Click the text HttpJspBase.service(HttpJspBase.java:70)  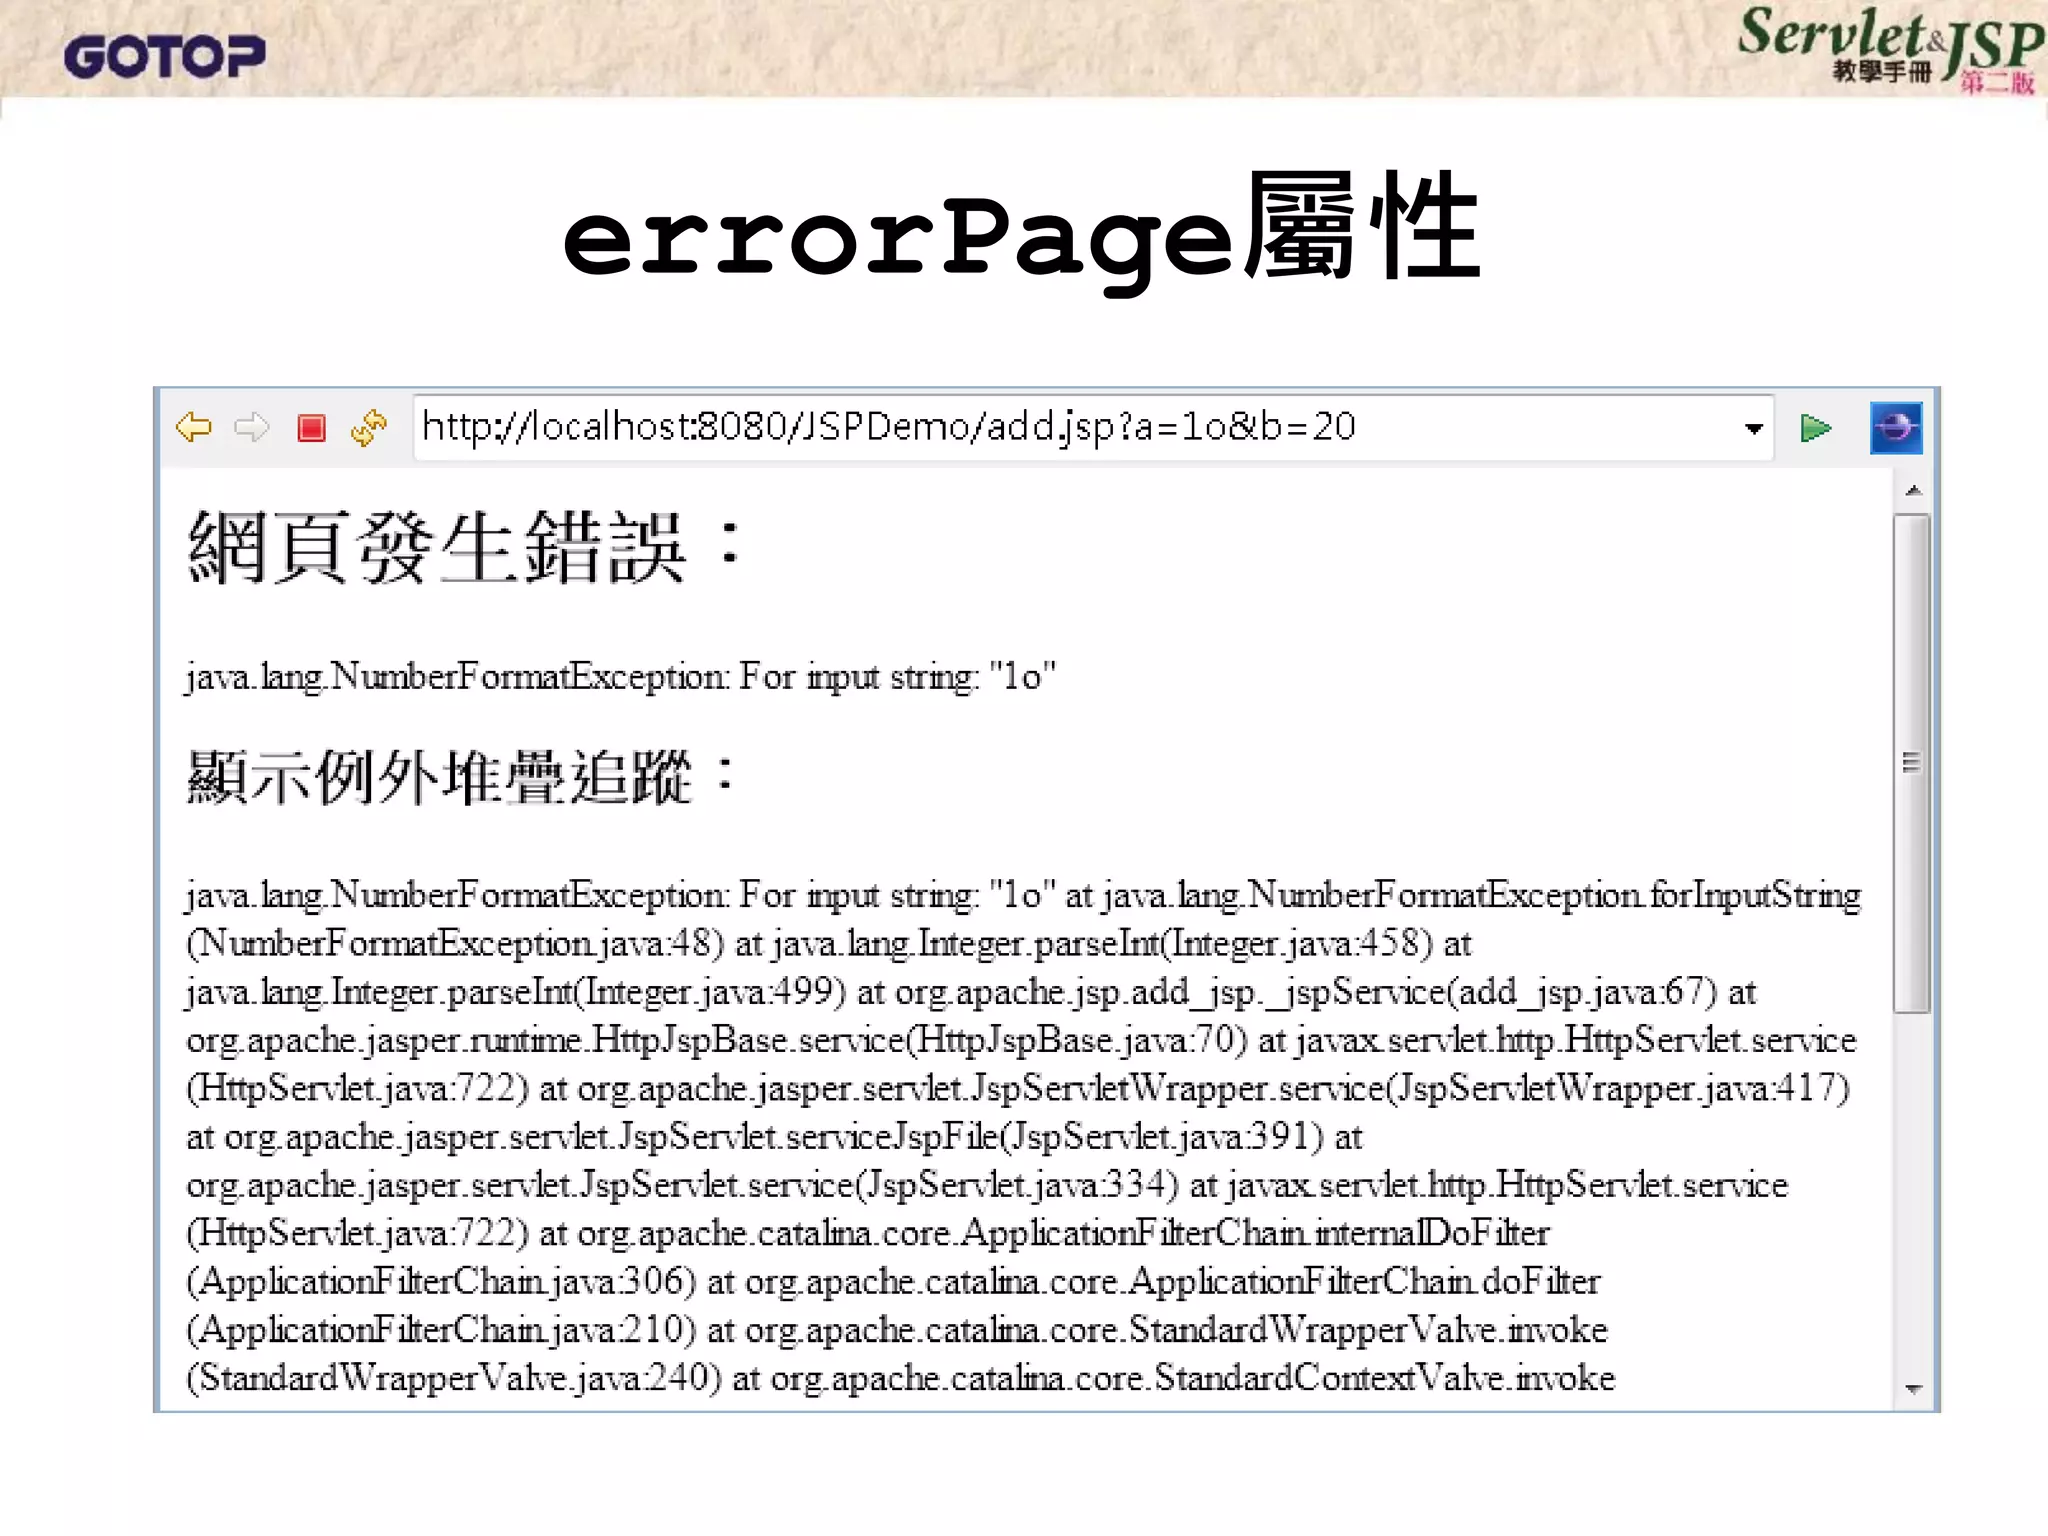[919, 1041]
